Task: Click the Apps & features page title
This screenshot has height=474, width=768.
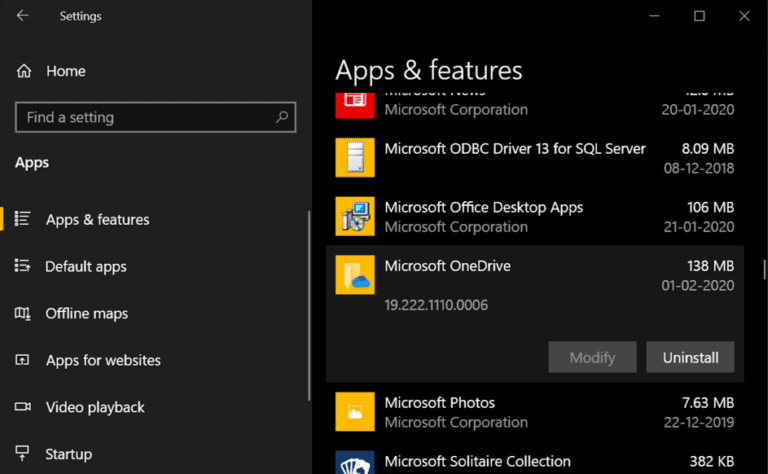Action: click(x=429, y=71)
